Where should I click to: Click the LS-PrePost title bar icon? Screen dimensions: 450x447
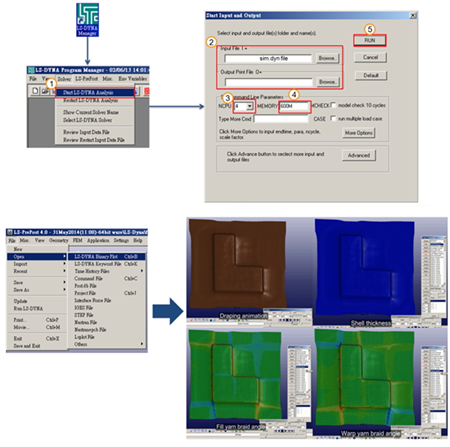pyautogui.click(x=10, y=232)
